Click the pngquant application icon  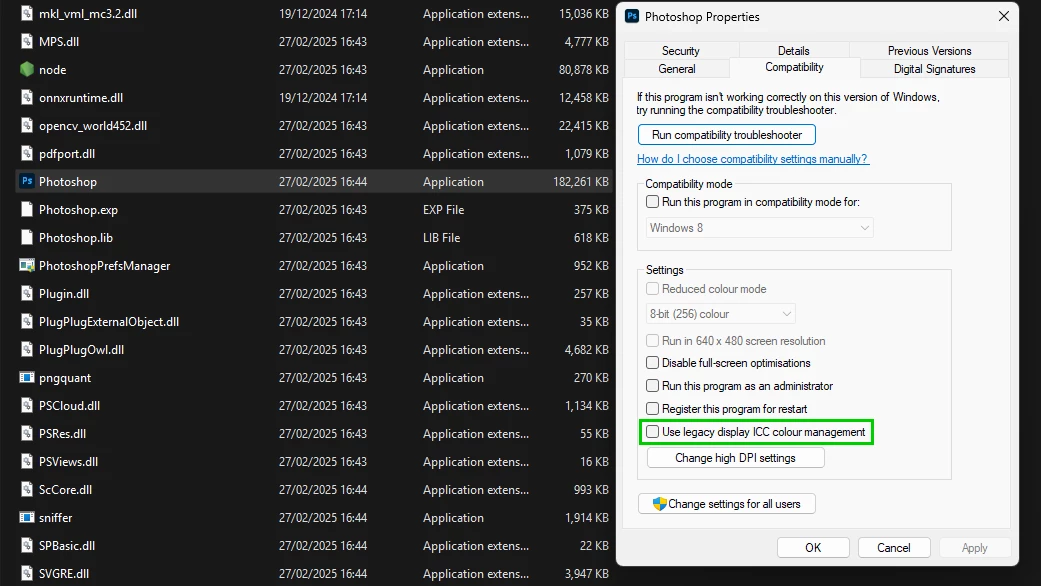click(27, 378)
